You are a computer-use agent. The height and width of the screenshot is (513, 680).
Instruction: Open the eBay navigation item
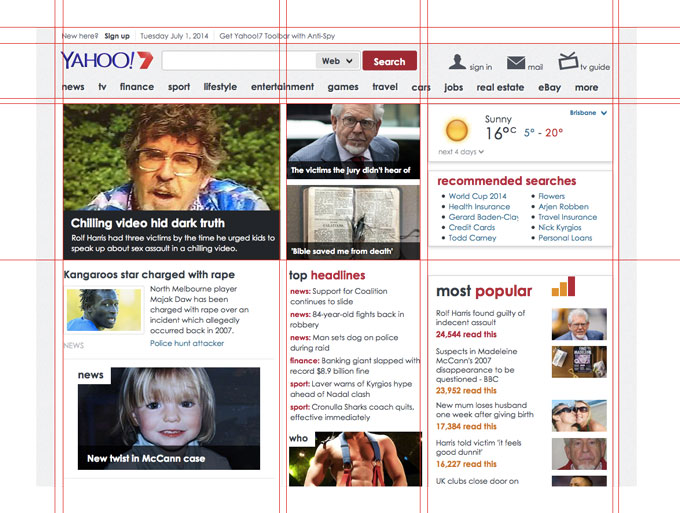point(549,88)
